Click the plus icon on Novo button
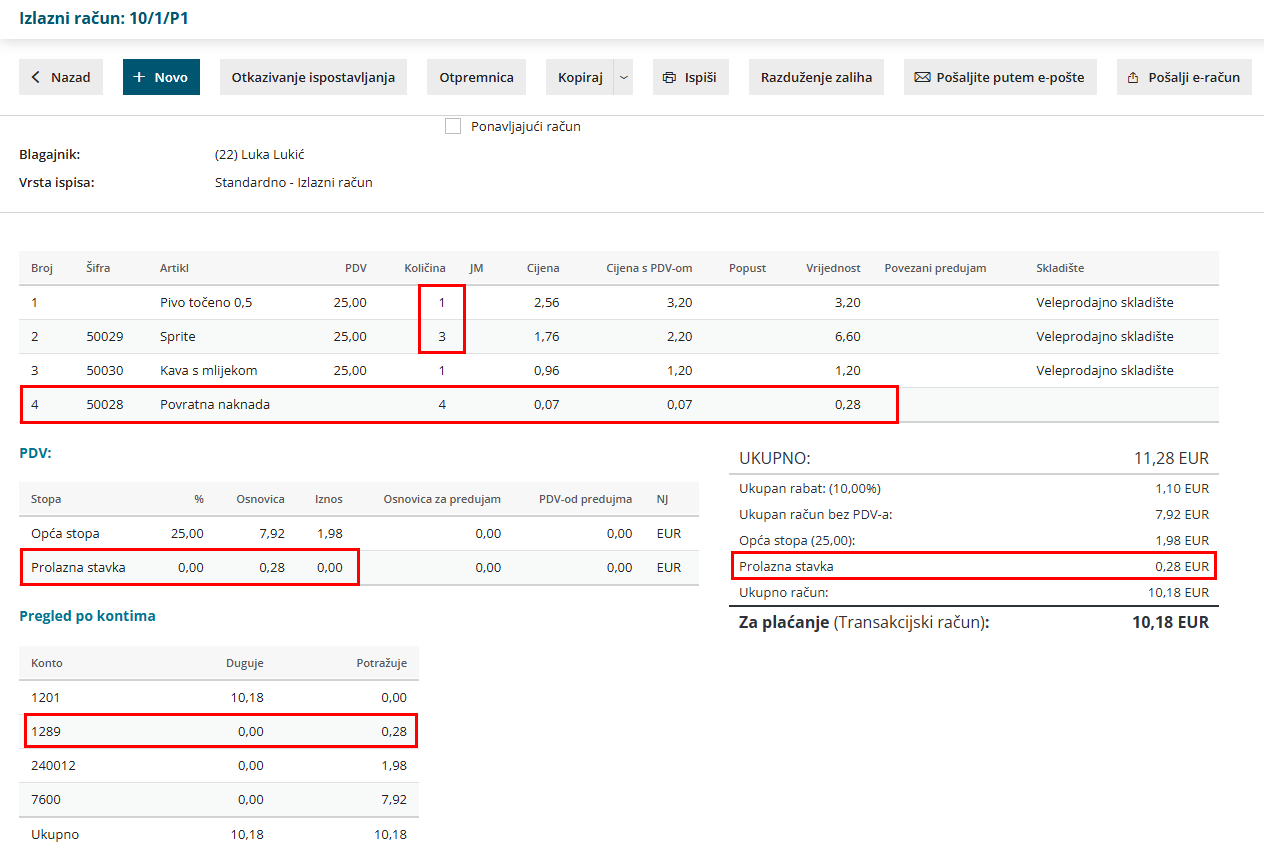Screen dimensions: 1264x856 140,77
